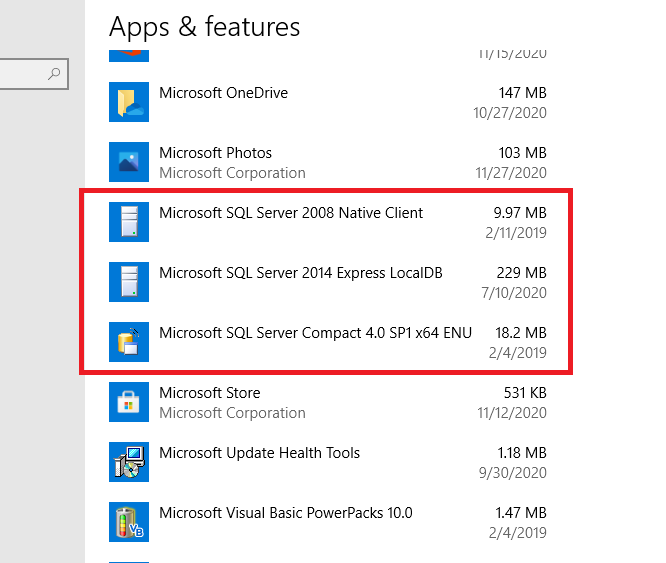Click the SQL Server 2008 Native Client icon
This screenshot has width=666, height=563.
tap(129, 222)
